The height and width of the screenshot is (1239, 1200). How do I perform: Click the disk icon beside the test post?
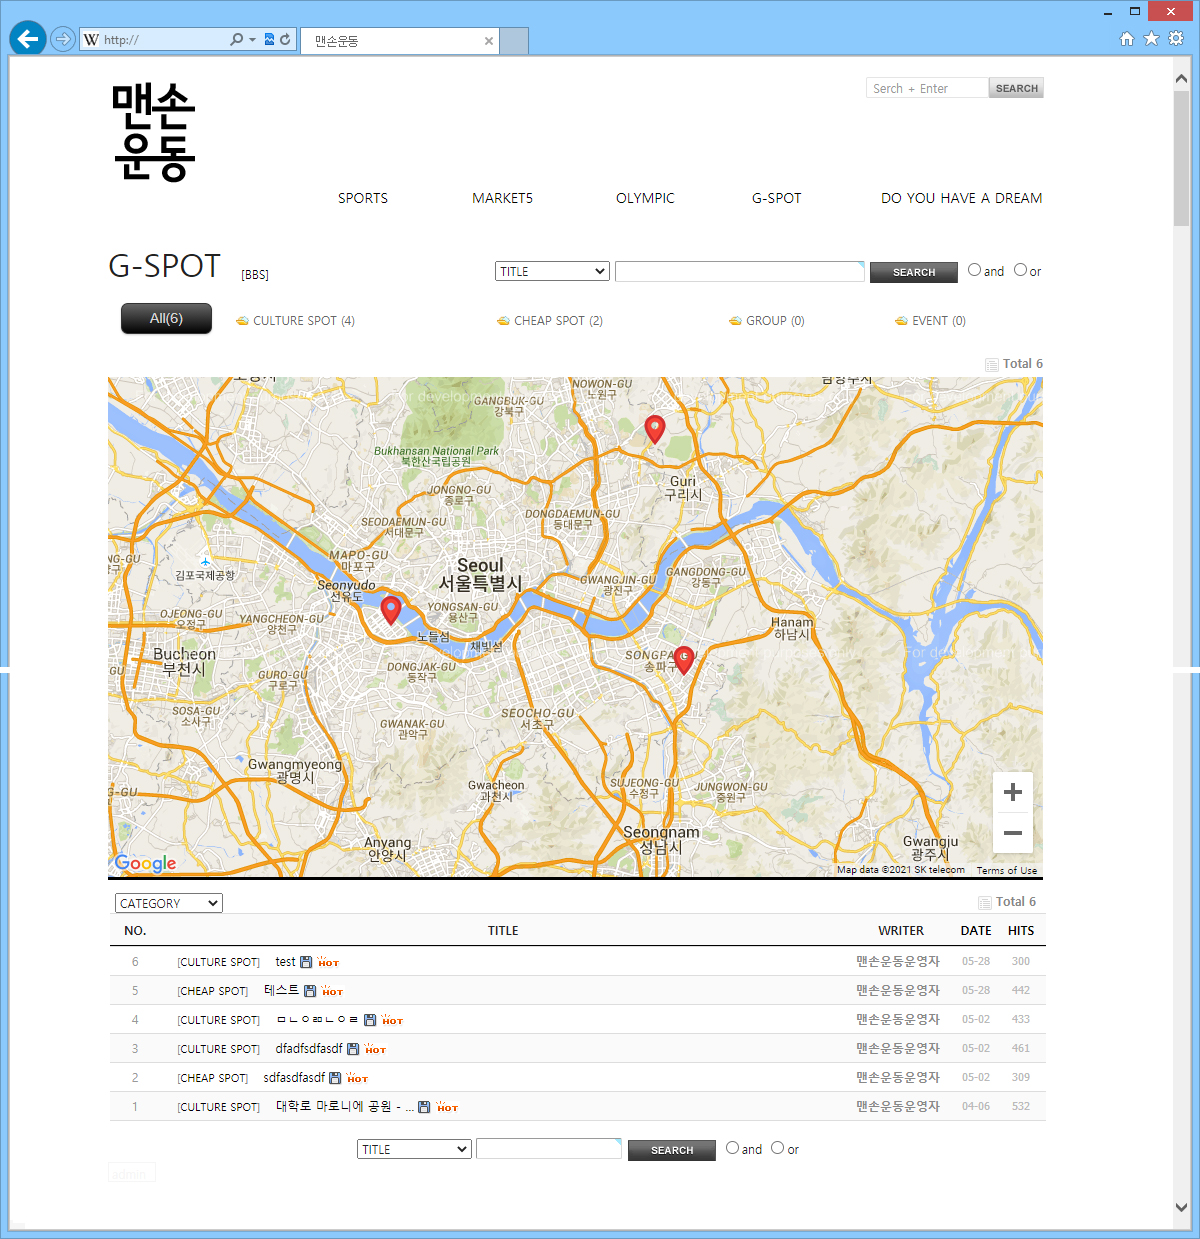click(x=306, y=962)
